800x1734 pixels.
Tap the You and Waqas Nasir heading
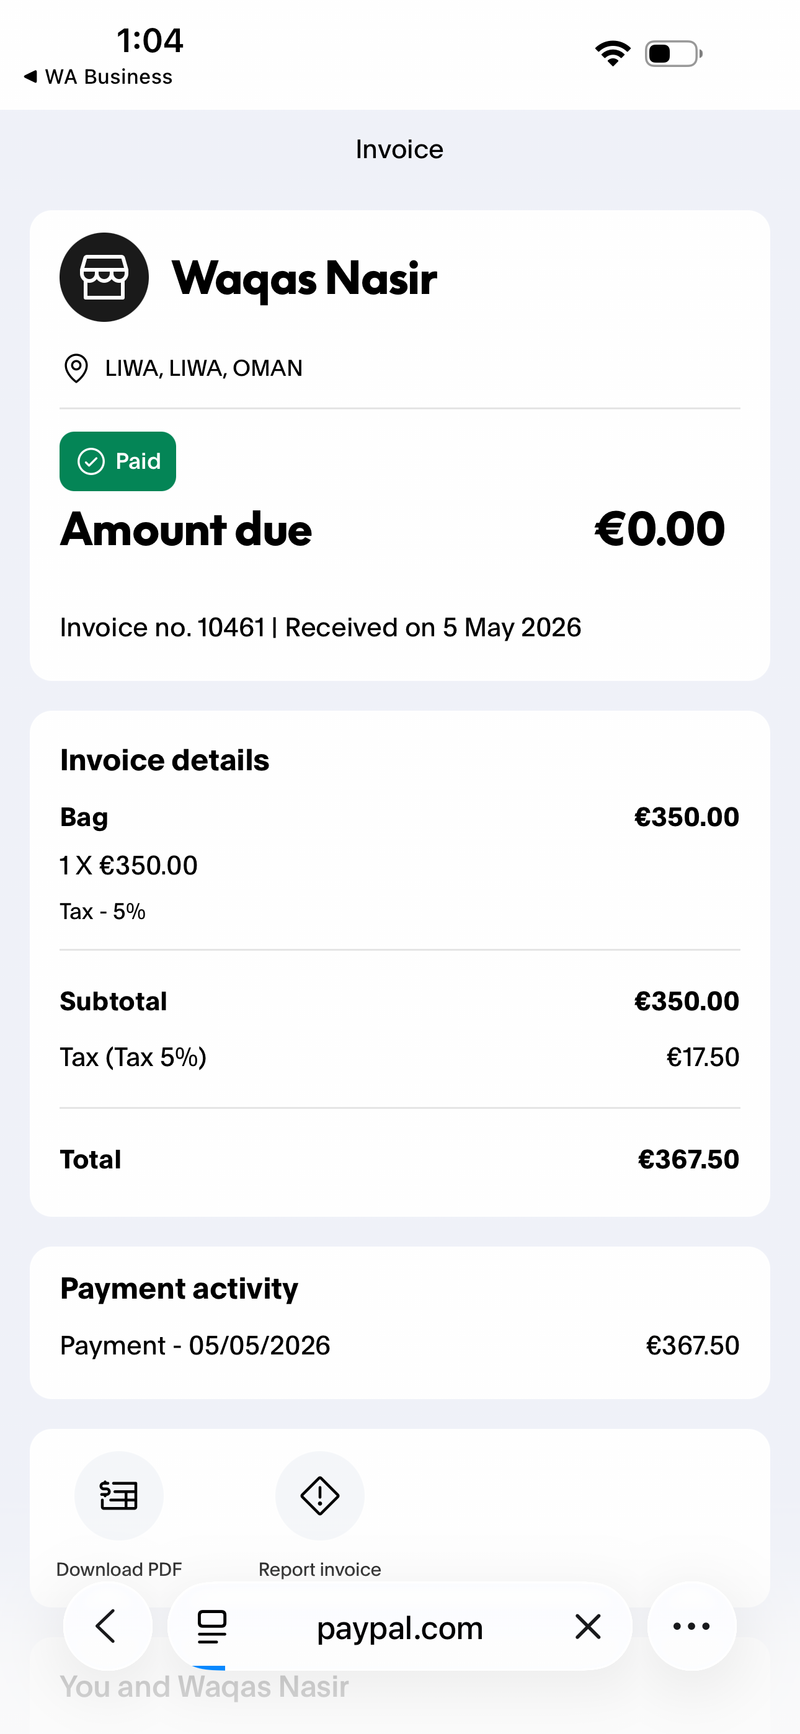pyautogui.click(x=204, y=1687)
